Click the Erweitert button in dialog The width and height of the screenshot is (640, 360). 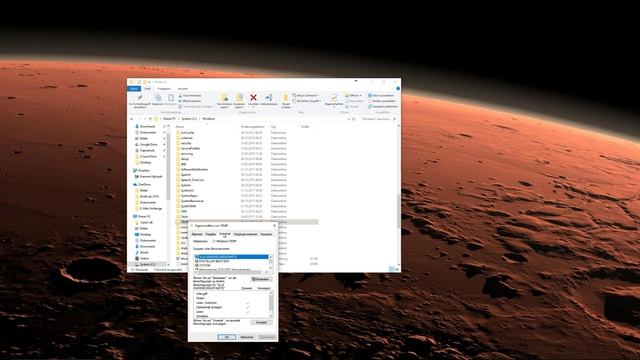[261, 322]
